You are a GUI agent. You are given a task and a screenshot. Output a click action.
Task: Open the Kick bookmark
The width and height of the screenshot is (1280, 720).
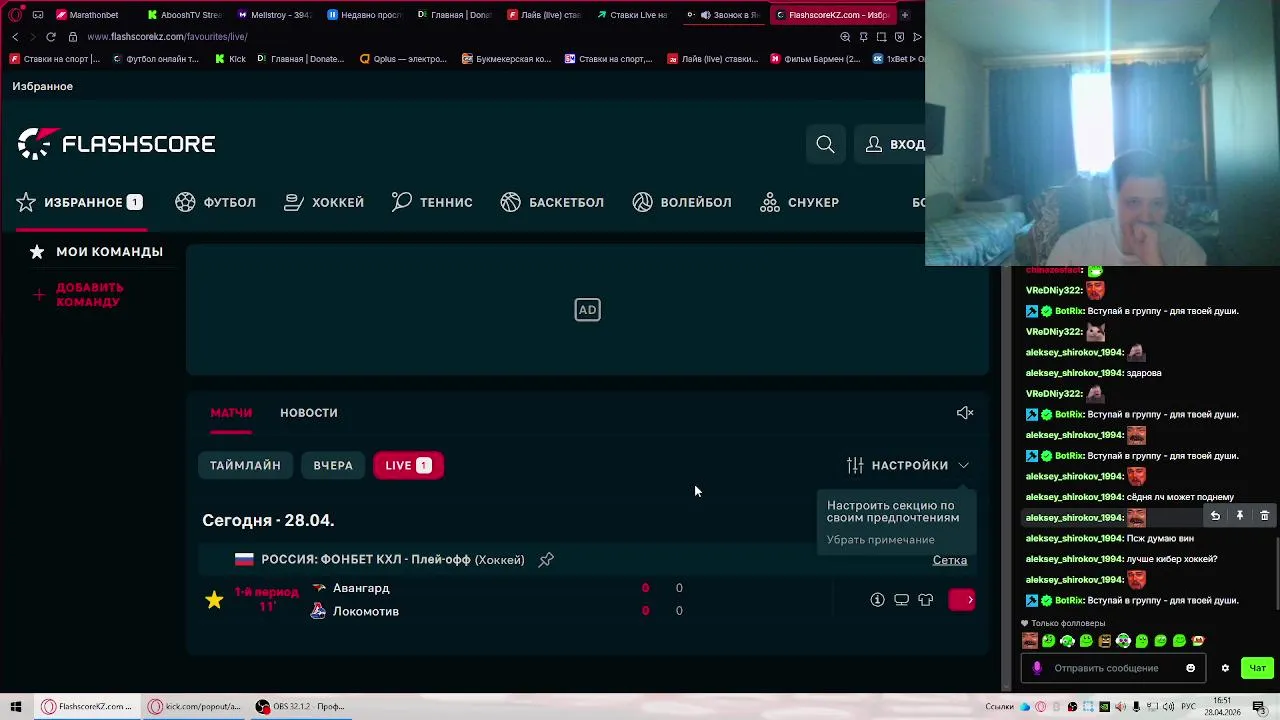click(x=230, y=59)
